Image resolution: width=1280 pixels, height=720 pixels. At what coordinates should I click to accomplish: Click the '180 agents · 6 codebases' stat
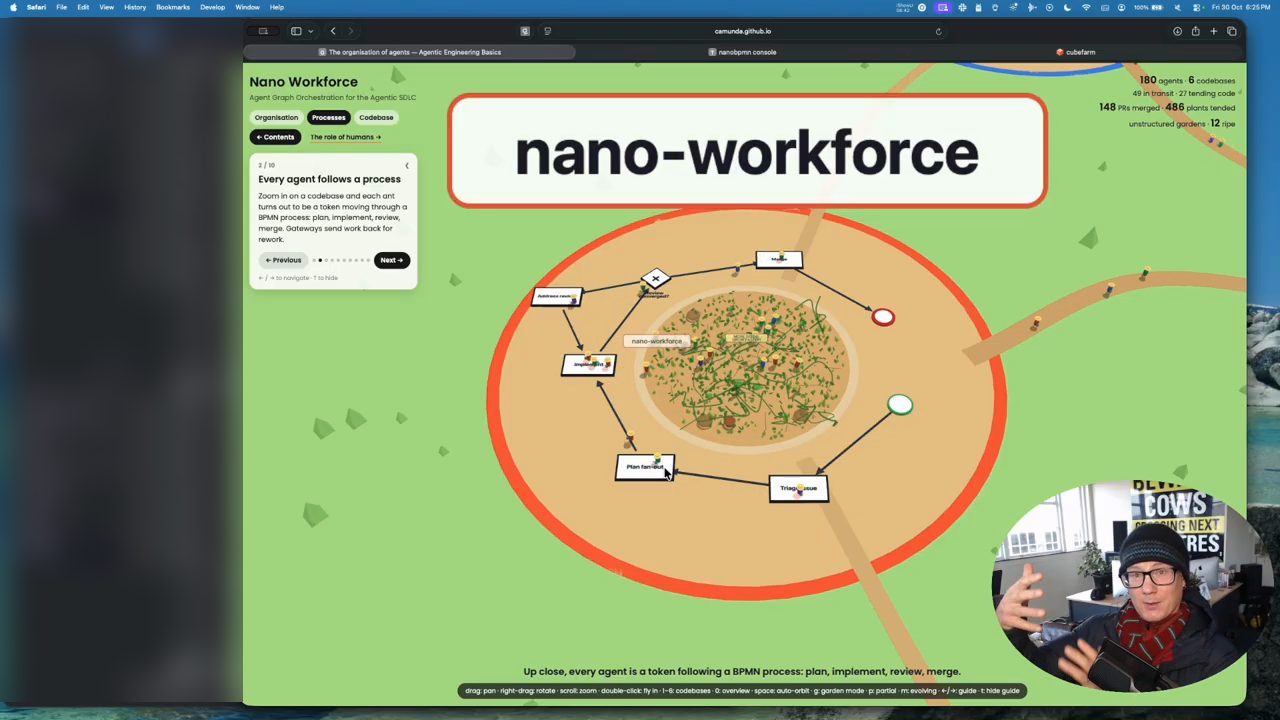pyautogui.click(x=1187, y=80)
